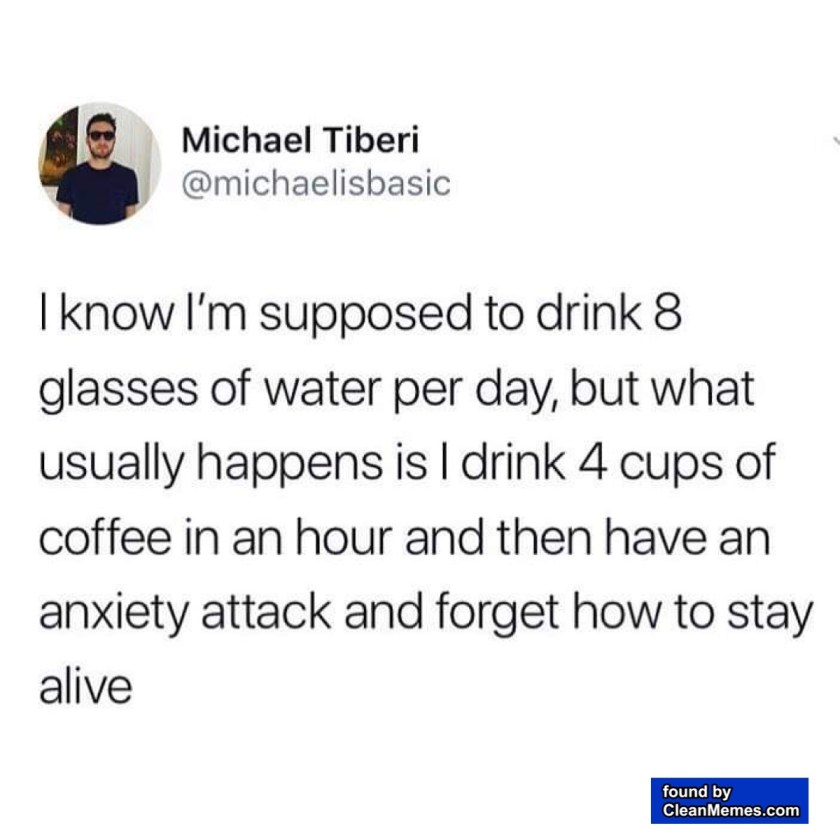Click the word 'glasses' in the tweet

118,391
